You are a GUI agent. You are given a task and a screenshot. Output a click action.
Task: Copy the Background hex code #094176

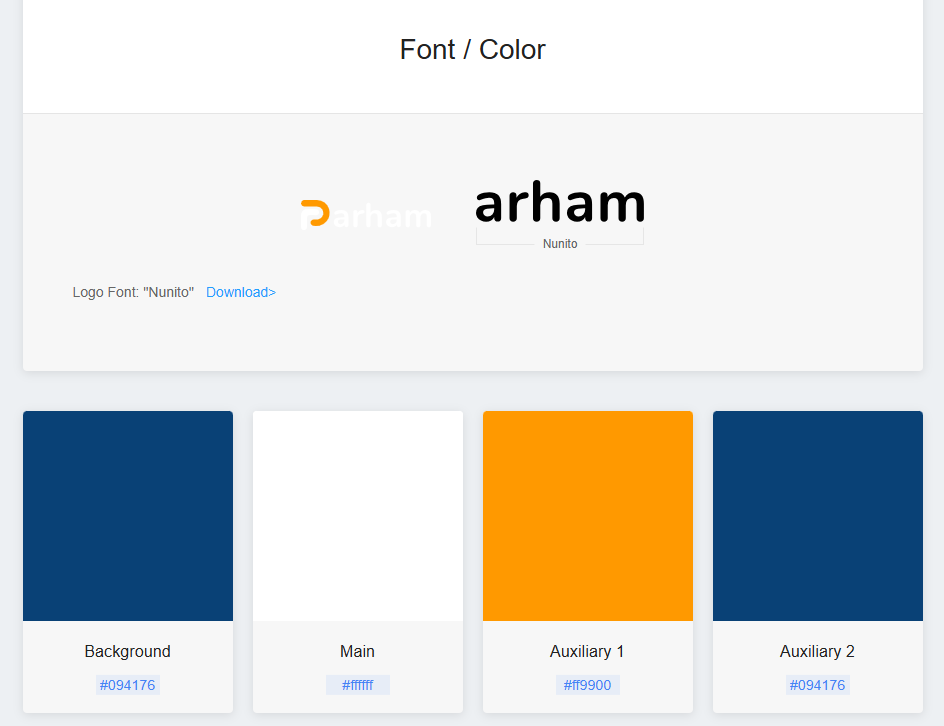pos(128,685)
